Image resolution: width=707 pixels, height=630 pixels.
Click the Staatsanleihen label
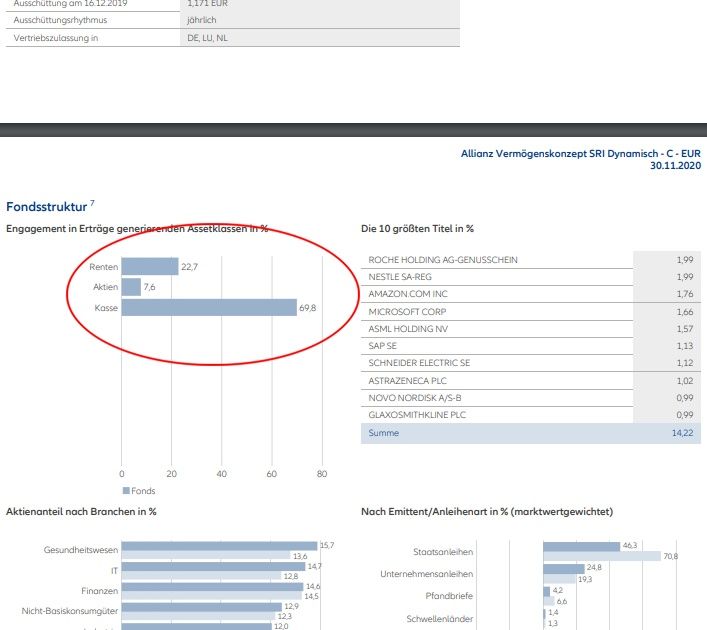443,552
